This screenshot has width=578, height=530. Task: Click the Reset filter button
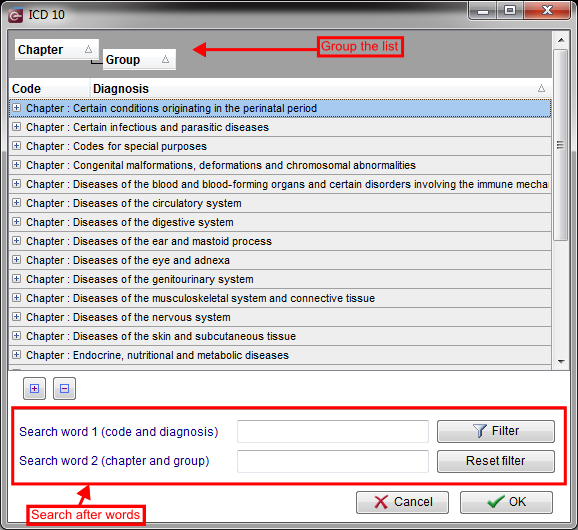(496, 461)
